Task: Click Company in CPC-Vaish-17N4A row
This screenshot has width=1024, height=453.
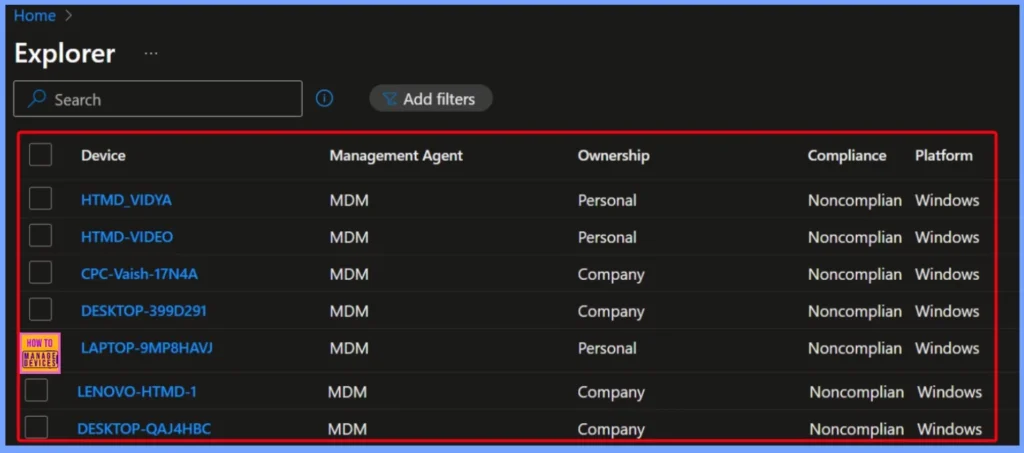Action: pyautogui.click(x=611, y=275)
